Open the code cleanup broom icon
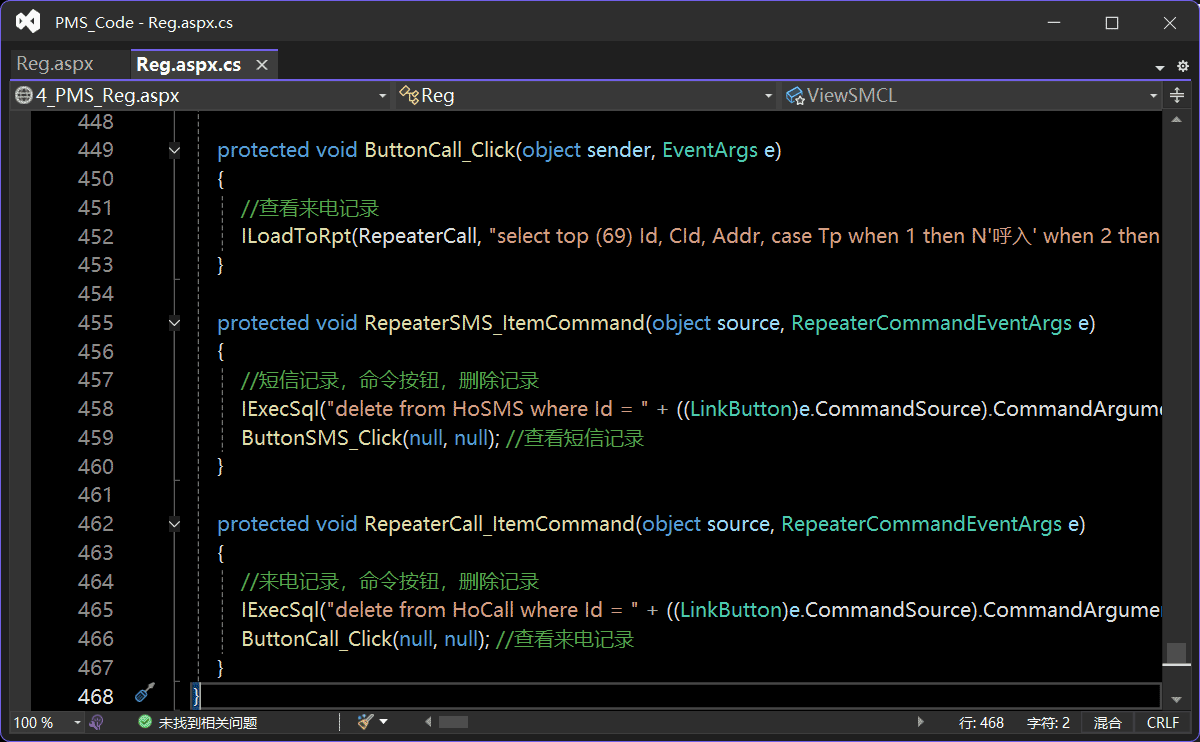Image resolution: width=1200 pixels, height=742 pixels. (366, 721)
